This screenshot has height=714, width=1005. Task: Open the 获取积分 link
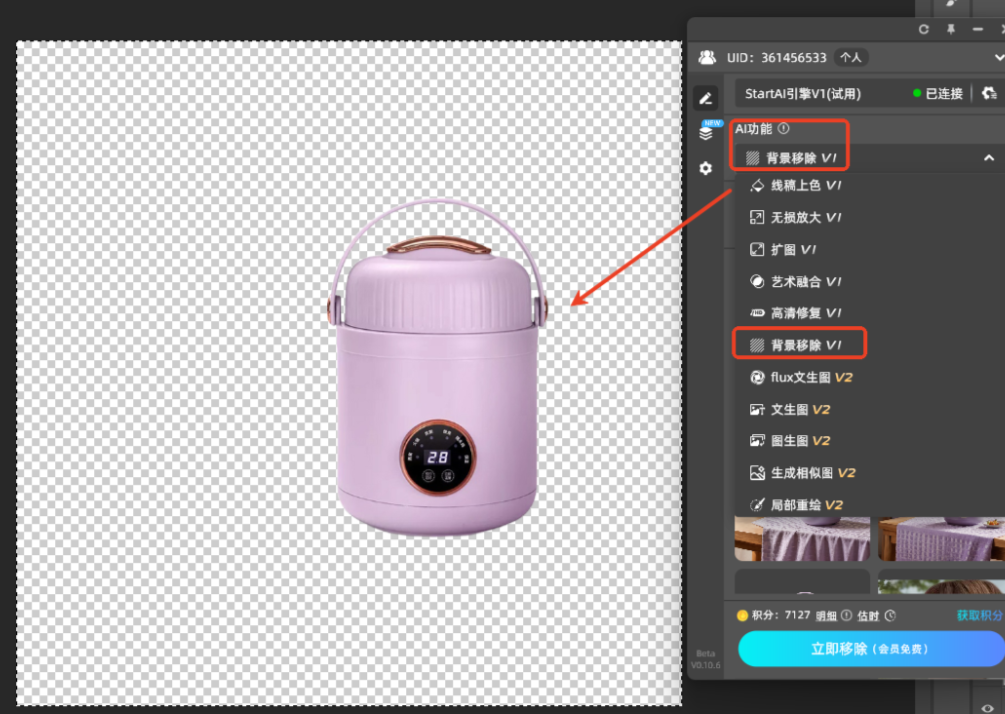click(x=979, y=615)
